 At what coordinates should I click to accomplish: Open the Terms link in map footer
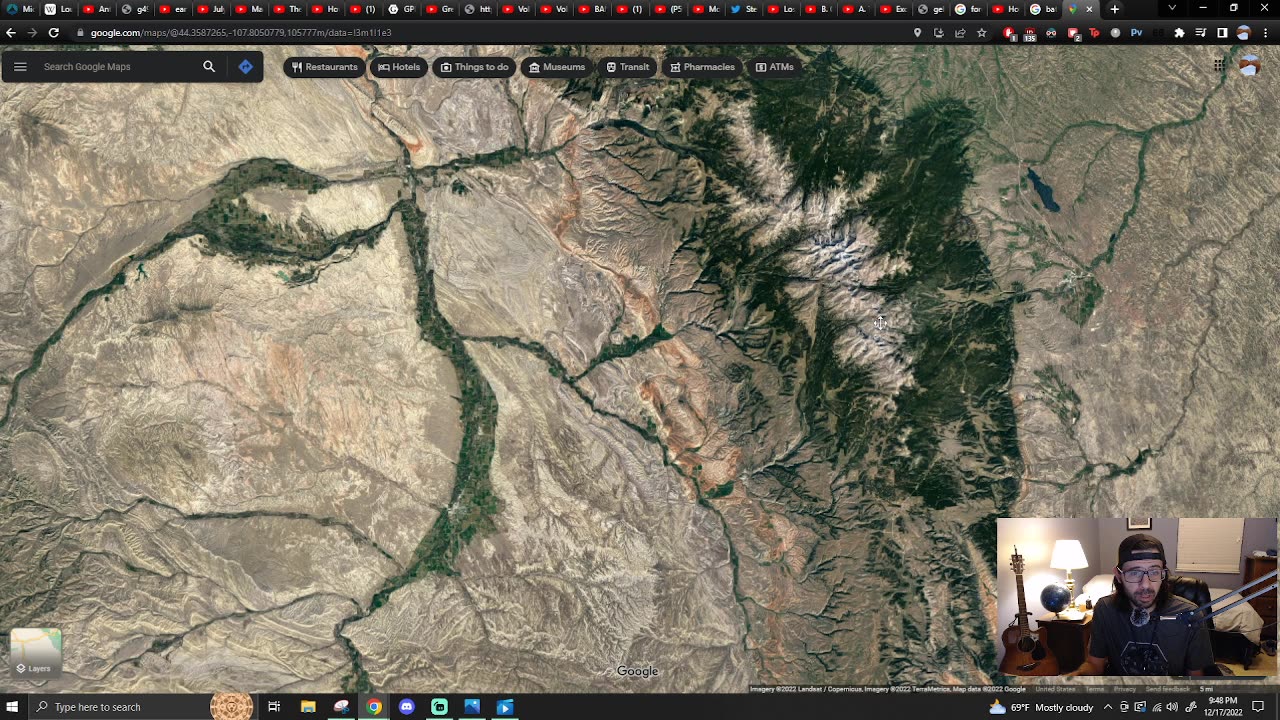coord(1095,689)
